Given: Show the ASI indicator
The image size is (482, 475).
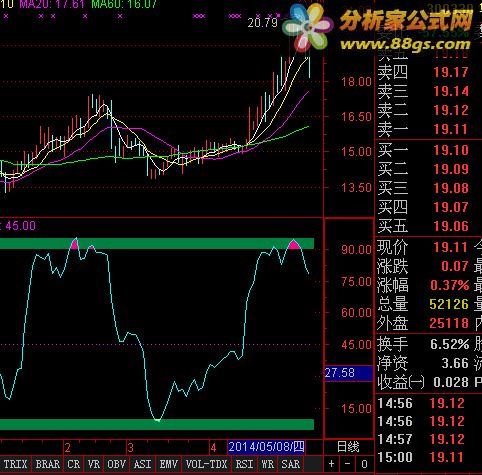Looking at the screenshot, I should click(142, 464).
